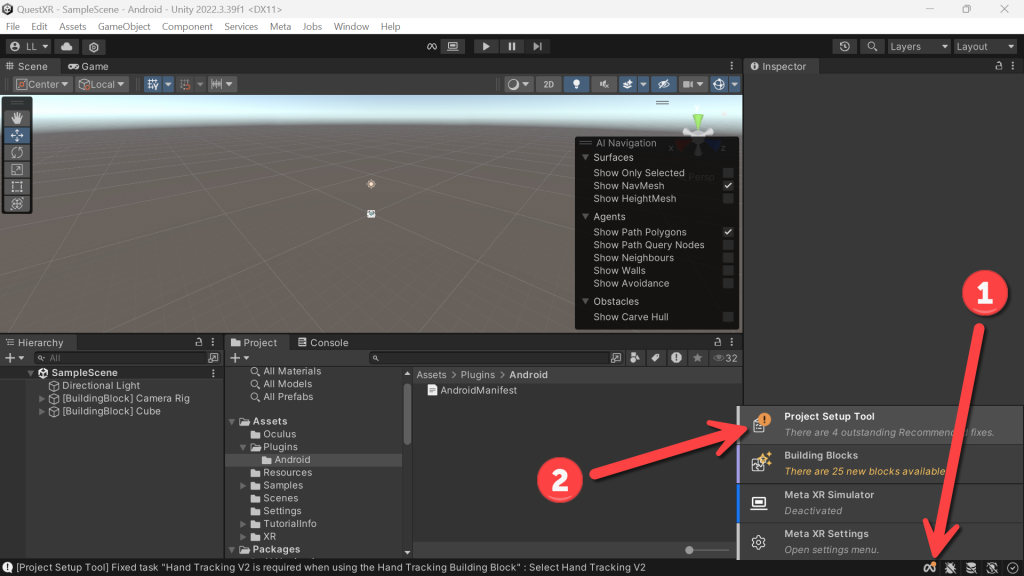Collapse the Obstacles section

pos(585,302)
